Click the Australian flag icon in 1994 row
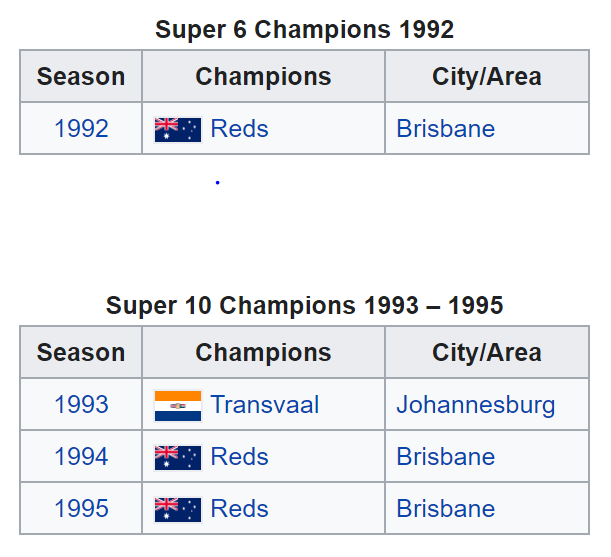Viewport: 611px width, 557px height. tap(178, 458)
